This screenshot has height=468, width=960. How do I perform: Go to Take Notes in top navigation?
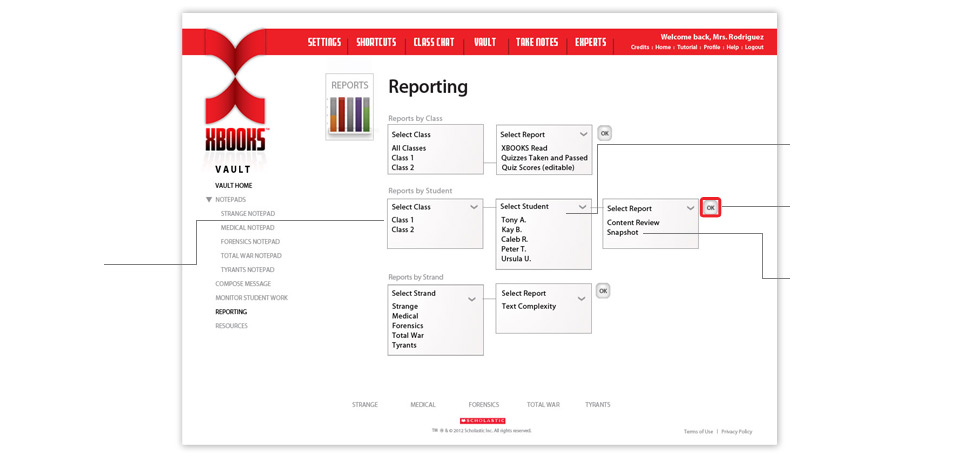click(x=537, y=42)
